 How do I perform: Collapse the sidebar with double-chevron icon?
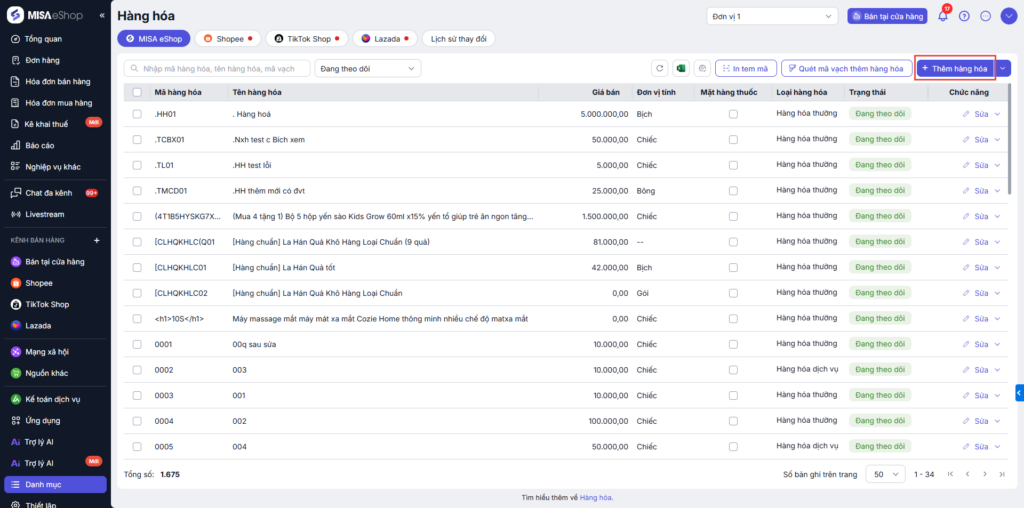click(102, 16)
